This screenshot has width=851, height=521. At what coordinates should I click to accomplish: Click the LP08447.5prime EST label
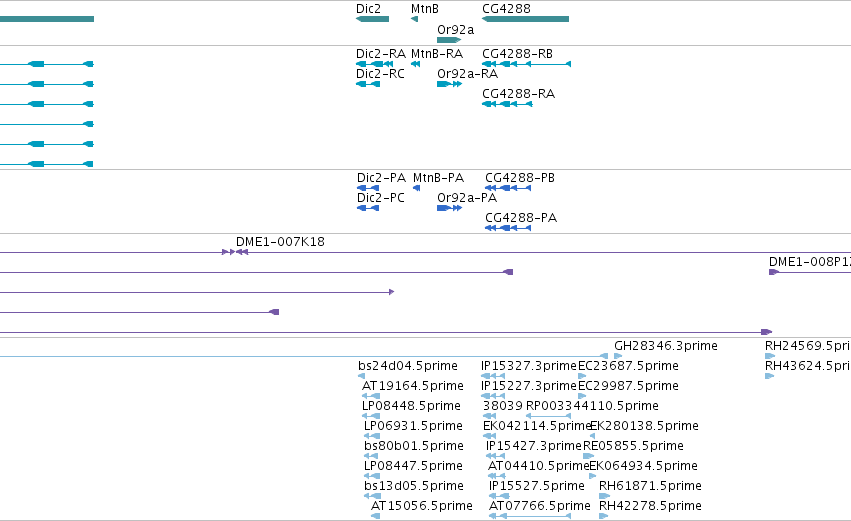tap(413, 466)
